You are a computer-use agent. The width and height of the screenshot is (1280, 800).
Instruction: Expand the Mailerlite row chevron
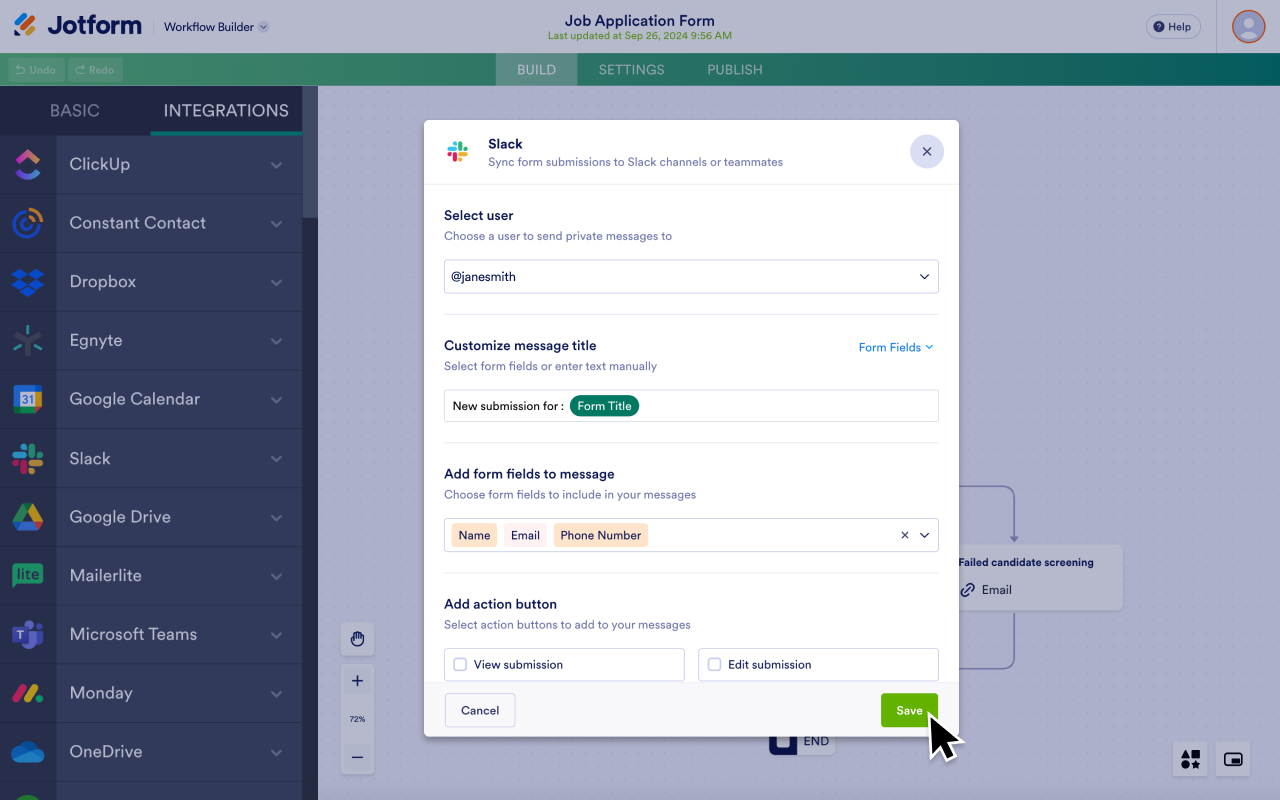(x=276, y=577)
